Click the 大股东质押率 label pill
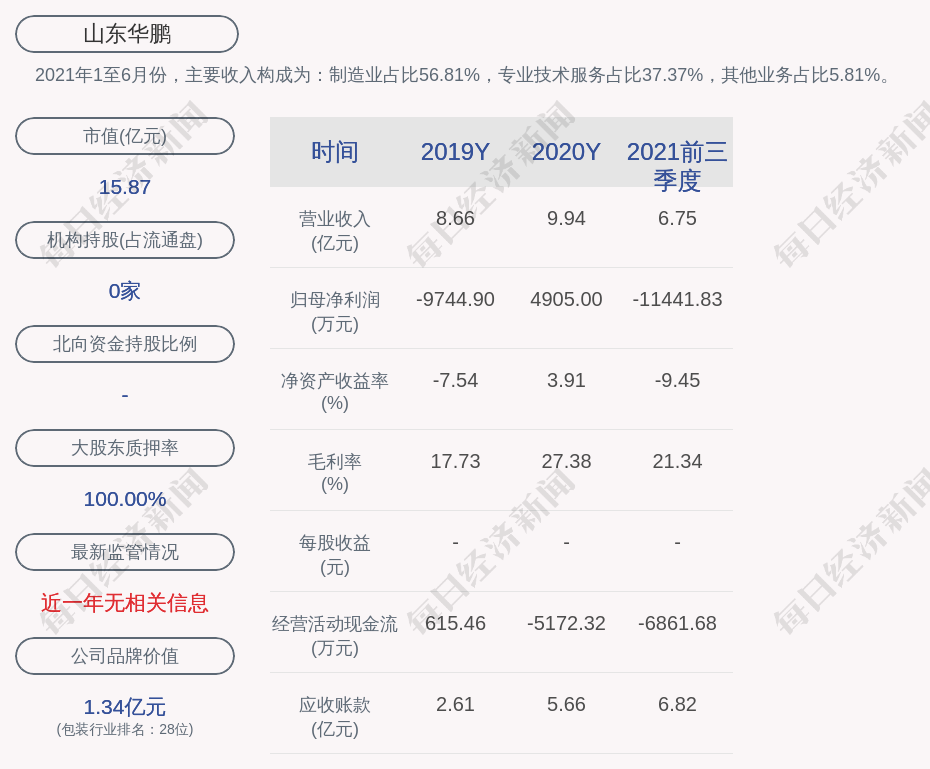 (x=125, y=448)
